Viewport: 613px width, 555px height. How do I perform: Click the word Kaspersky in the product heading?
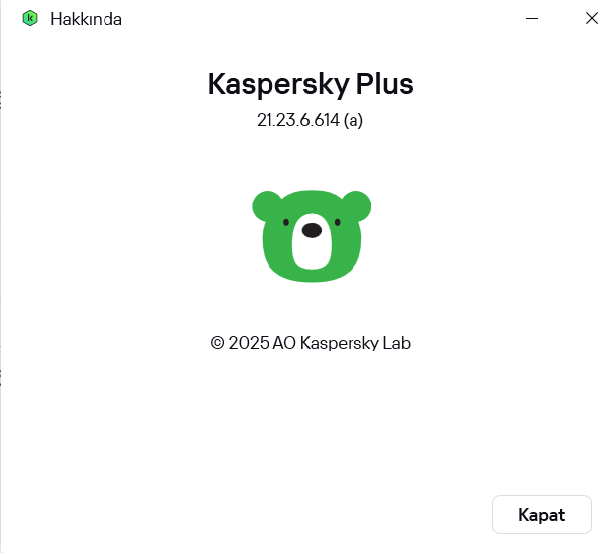click(278, 85)
